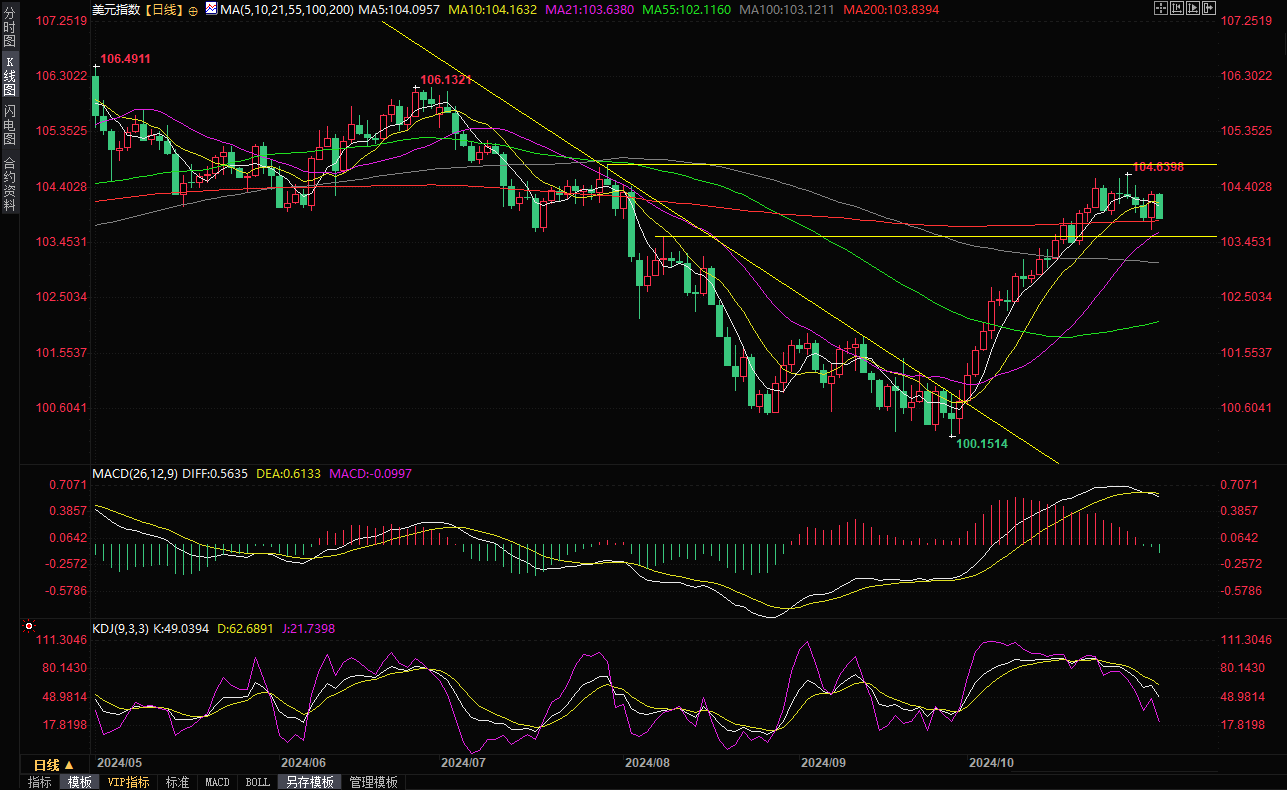Open 闪电图 from the left sidebar
This screenshot has height=790, width=1287.
9,124
